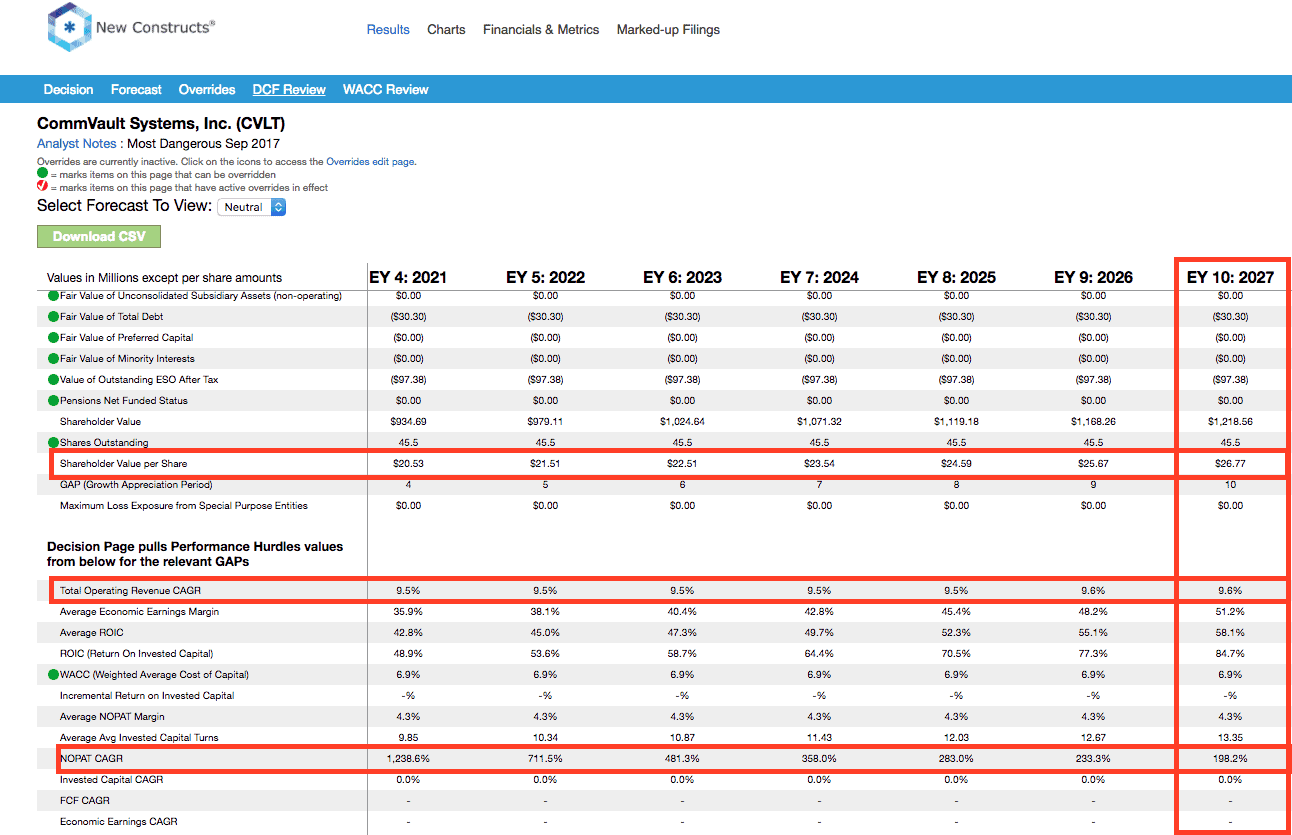
Task: Click the EY 10: 2027 column header
Action: coord(1230,277)
